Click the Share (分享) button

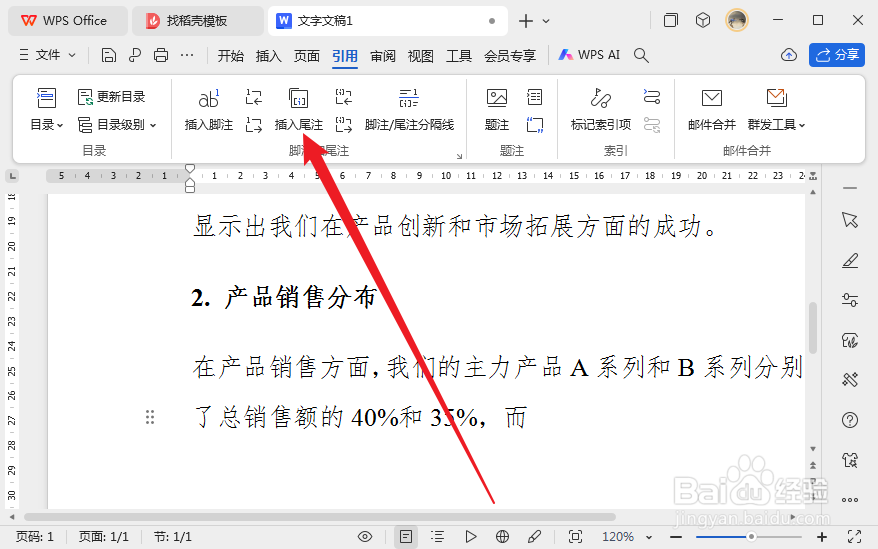tap(837, 55)
